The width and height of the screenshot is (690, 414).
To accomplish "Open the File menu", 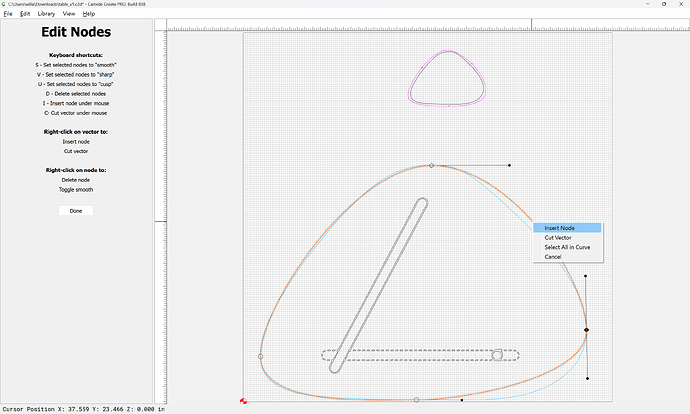I will click(x=8, y=14).
